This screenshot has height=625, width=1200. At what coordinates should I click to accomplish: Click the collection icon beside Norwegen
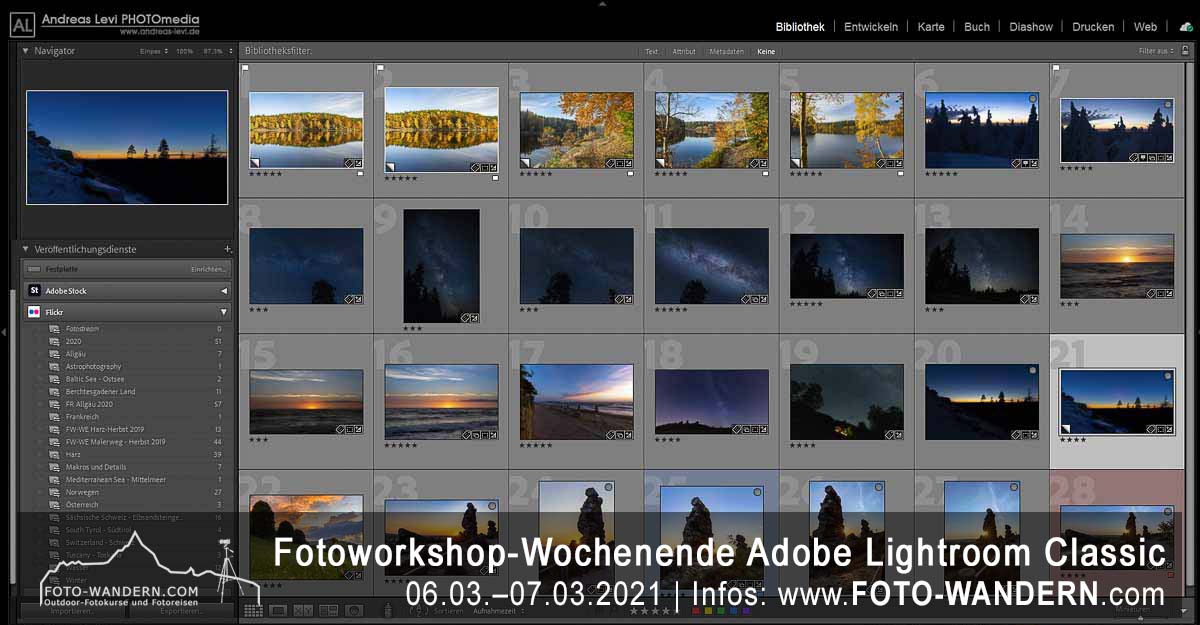tap(55, 492)
